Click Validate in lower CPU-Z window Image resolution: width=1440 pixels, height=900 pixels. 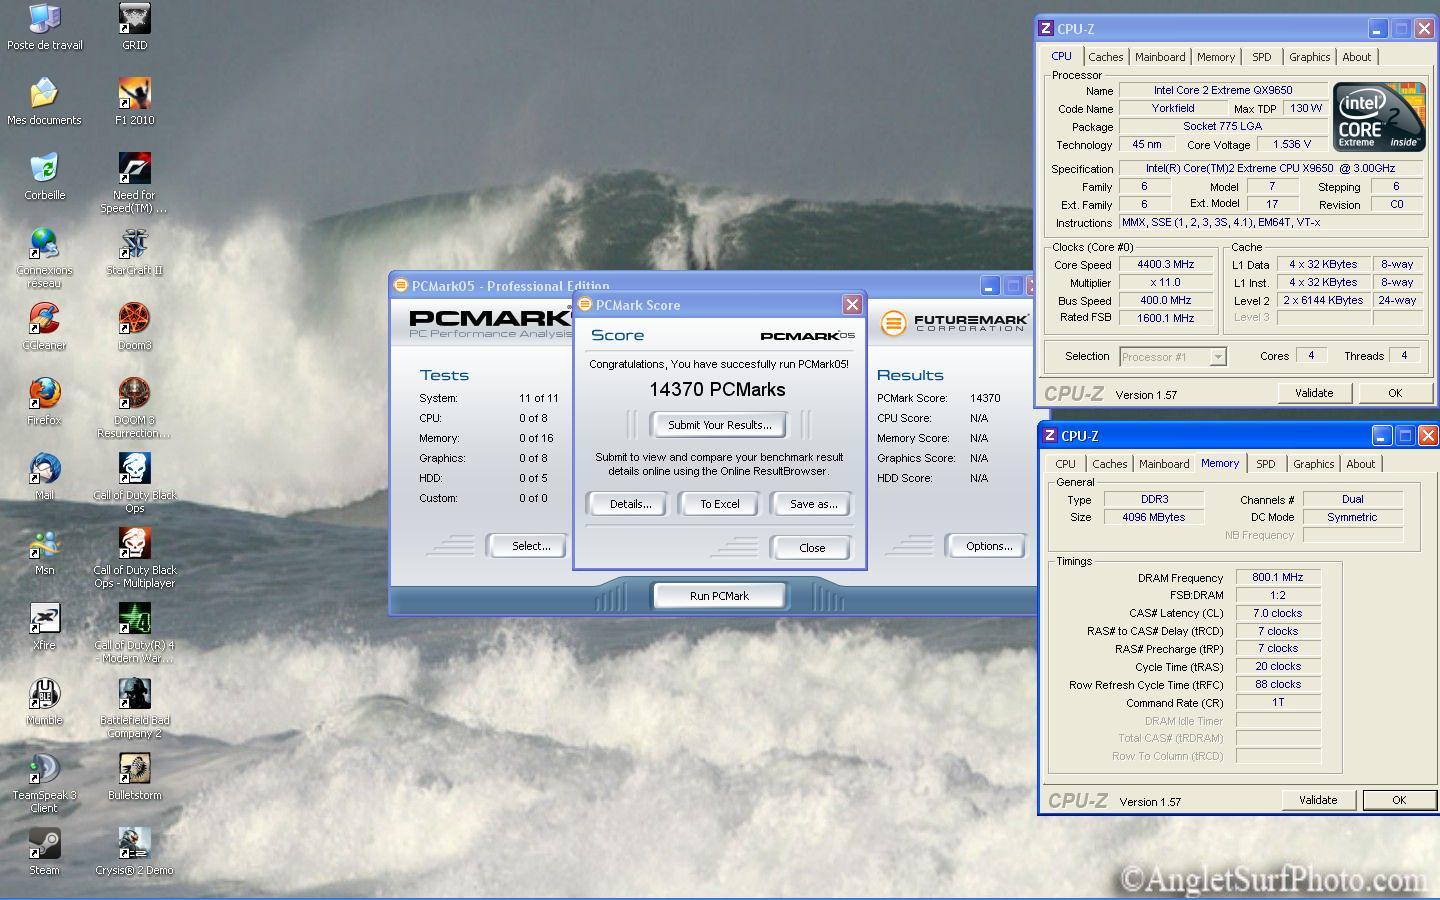click(x=1318, y=800)
